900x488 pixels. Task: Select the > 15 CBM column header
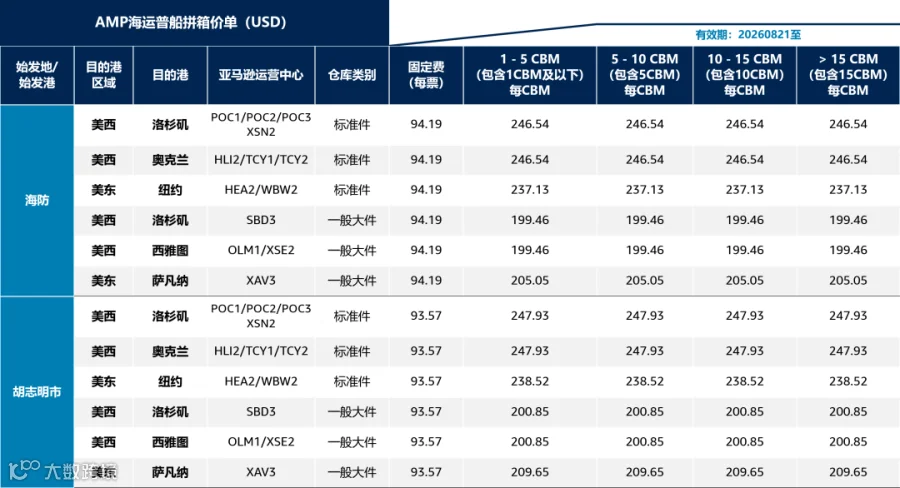pos(848,75)
